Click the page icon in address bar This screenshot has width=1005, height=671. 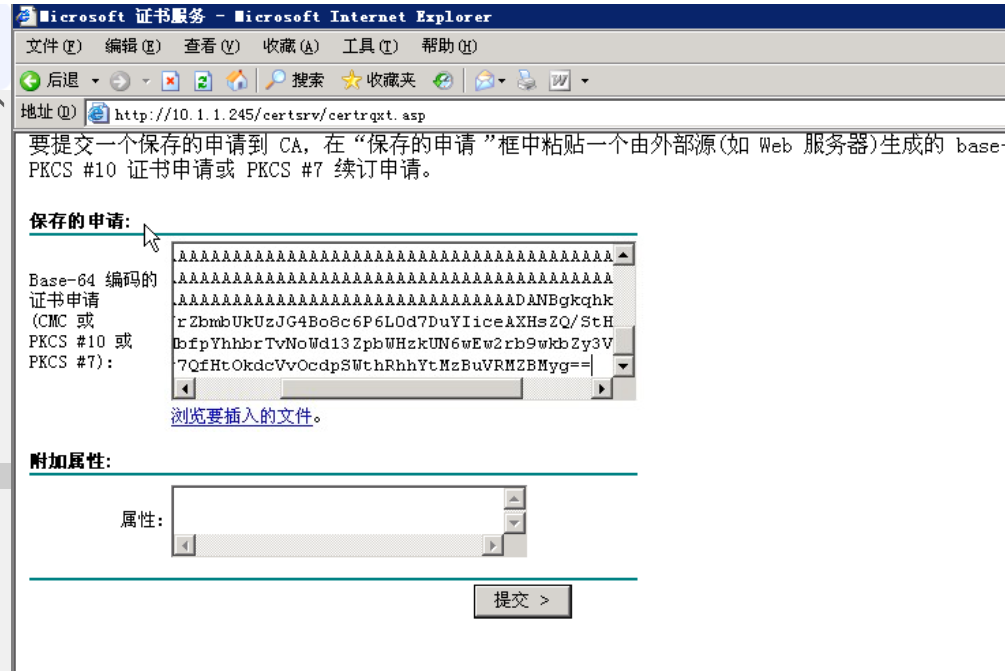tap(98, 113)
